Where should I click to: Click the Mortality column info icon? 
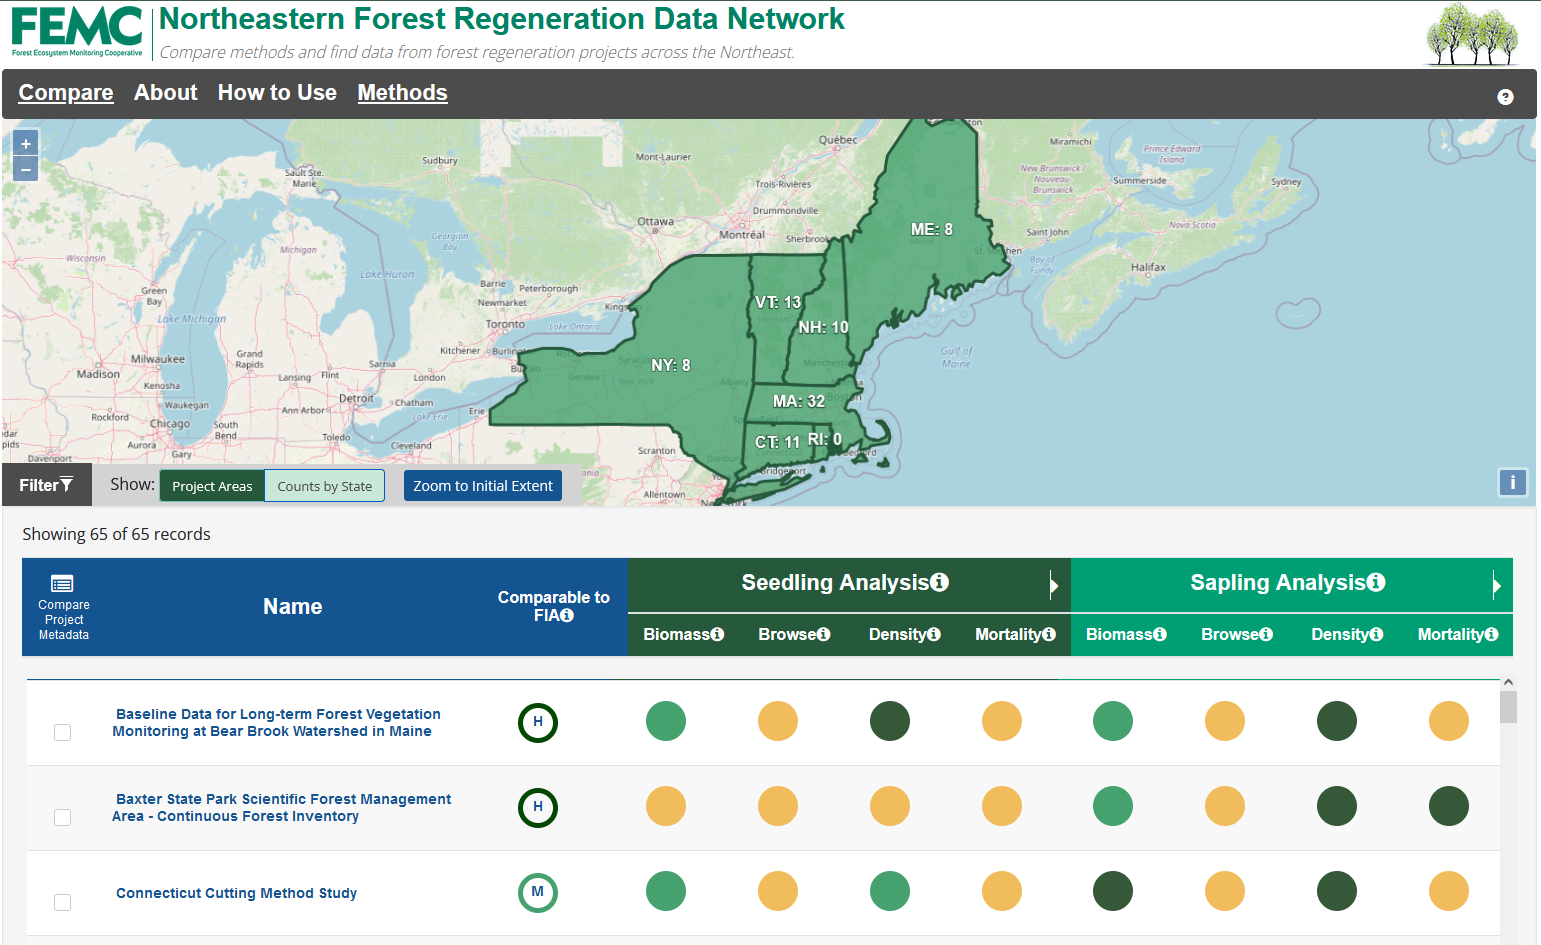1048,634
